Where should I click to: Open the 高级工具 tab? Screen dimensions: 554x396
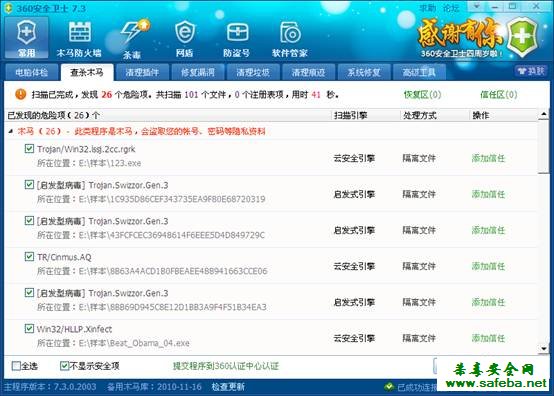click(x=419, y=72)
